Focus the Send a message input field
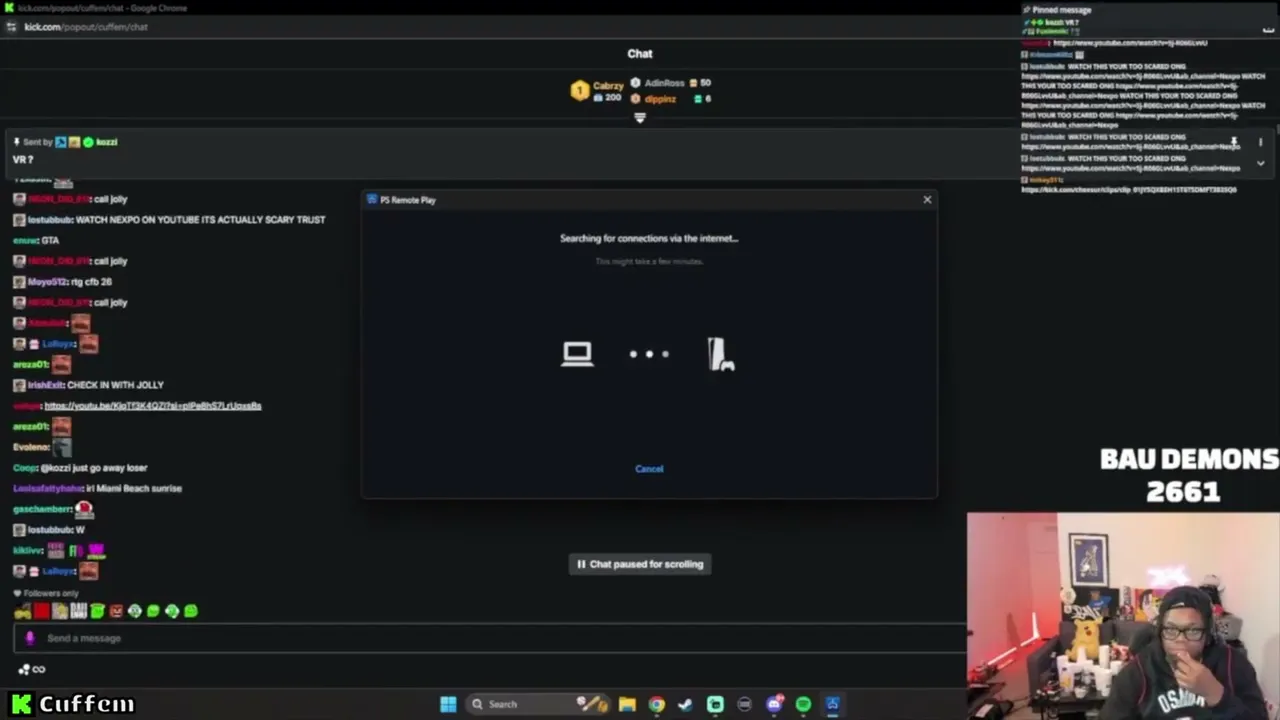Viewport: 1280px width, 720px height. (x=490, y=638)
